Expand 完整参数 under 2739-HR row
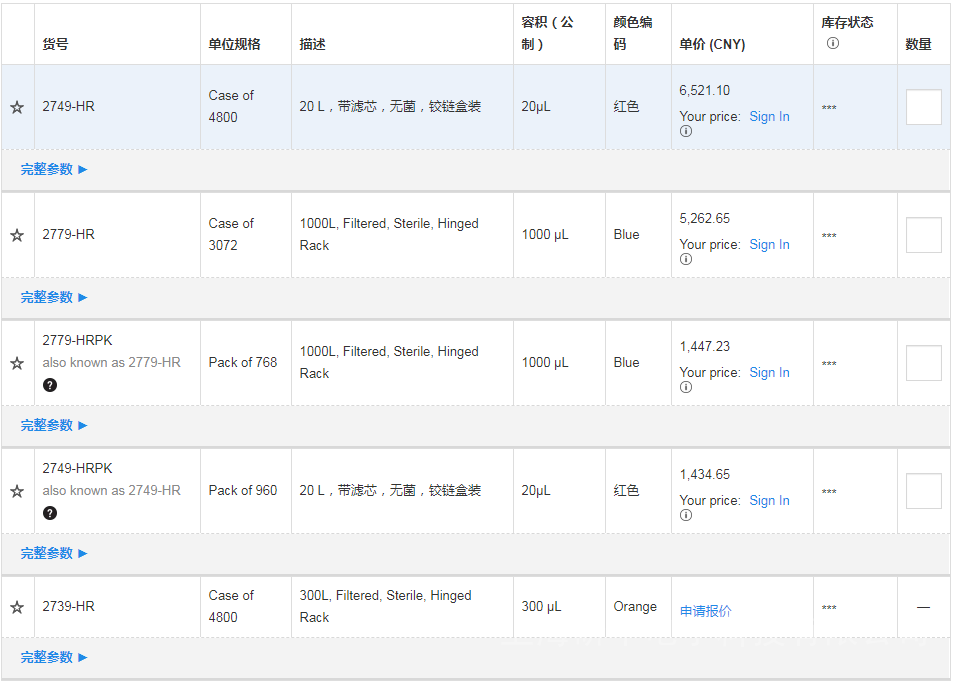The image size is (954, 681). pos(54,657)
